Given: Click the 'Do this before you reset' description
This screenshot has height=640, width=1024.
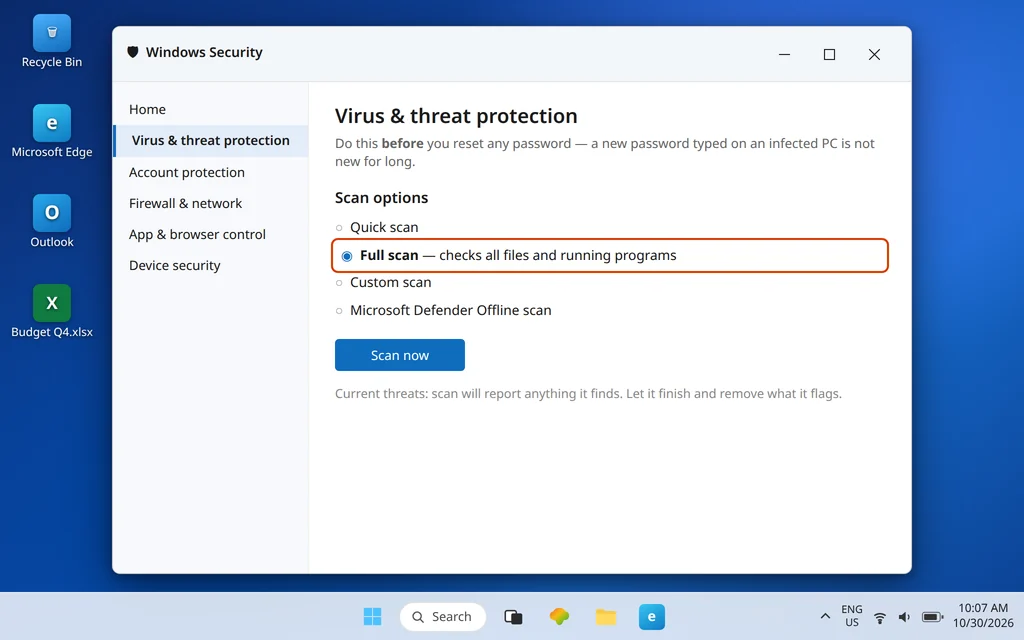Looking at the screenshot, I should 605,152.
